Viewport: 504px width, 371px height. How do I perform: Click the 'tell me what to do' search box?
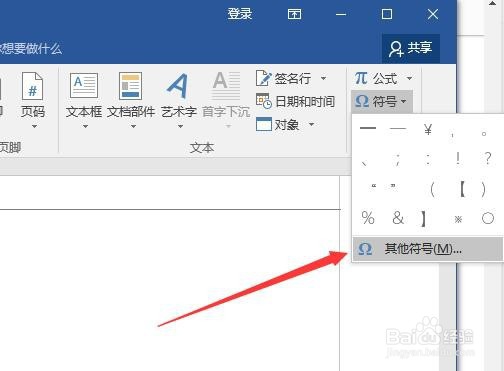click(x=31, y=49)
